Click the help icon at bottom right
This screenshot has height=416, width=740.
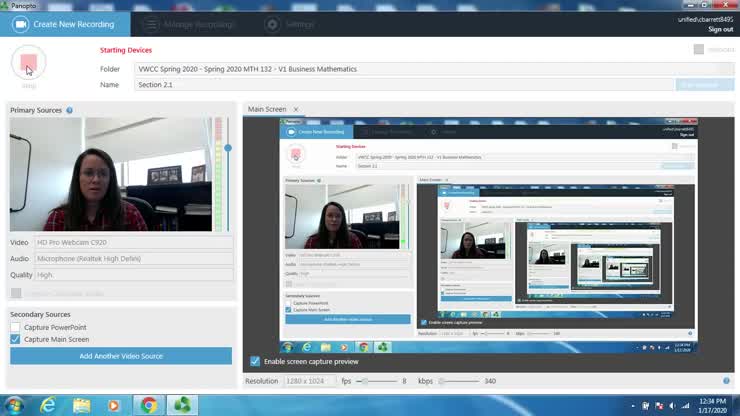[x=727, y=381]
